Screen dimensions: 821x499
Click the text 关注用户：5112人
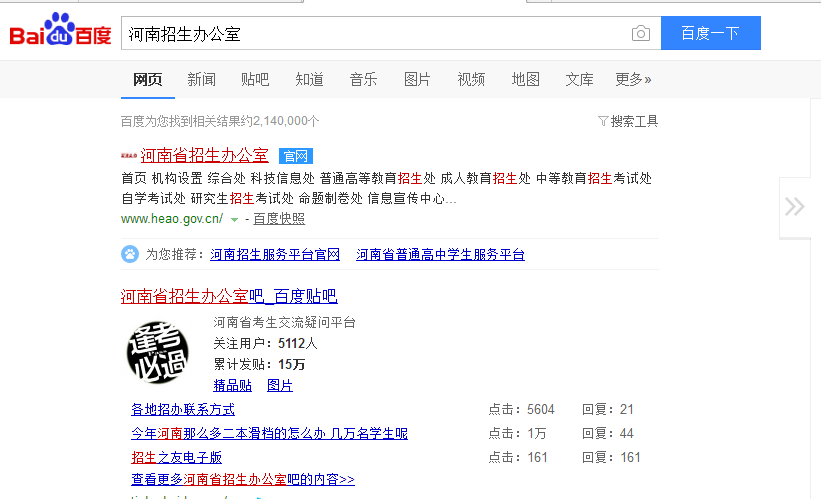coord(265,343)
